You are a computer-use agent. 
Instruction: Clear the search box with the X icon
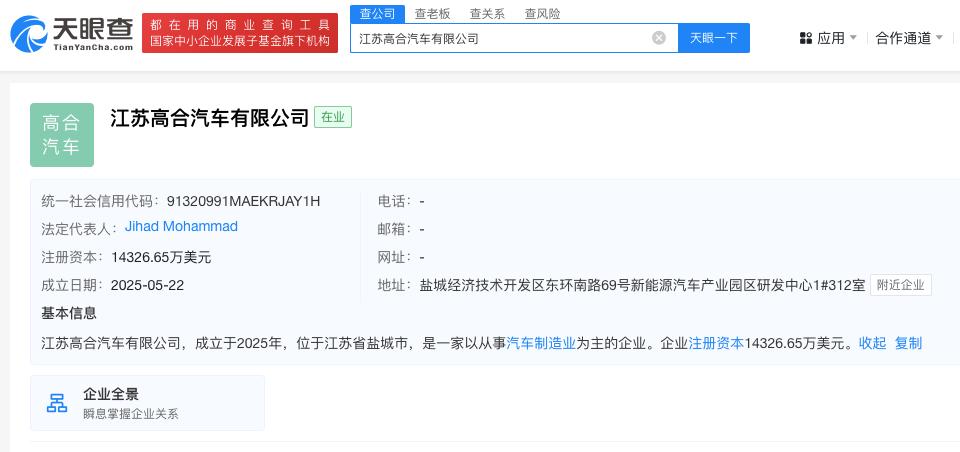(659, 39)
